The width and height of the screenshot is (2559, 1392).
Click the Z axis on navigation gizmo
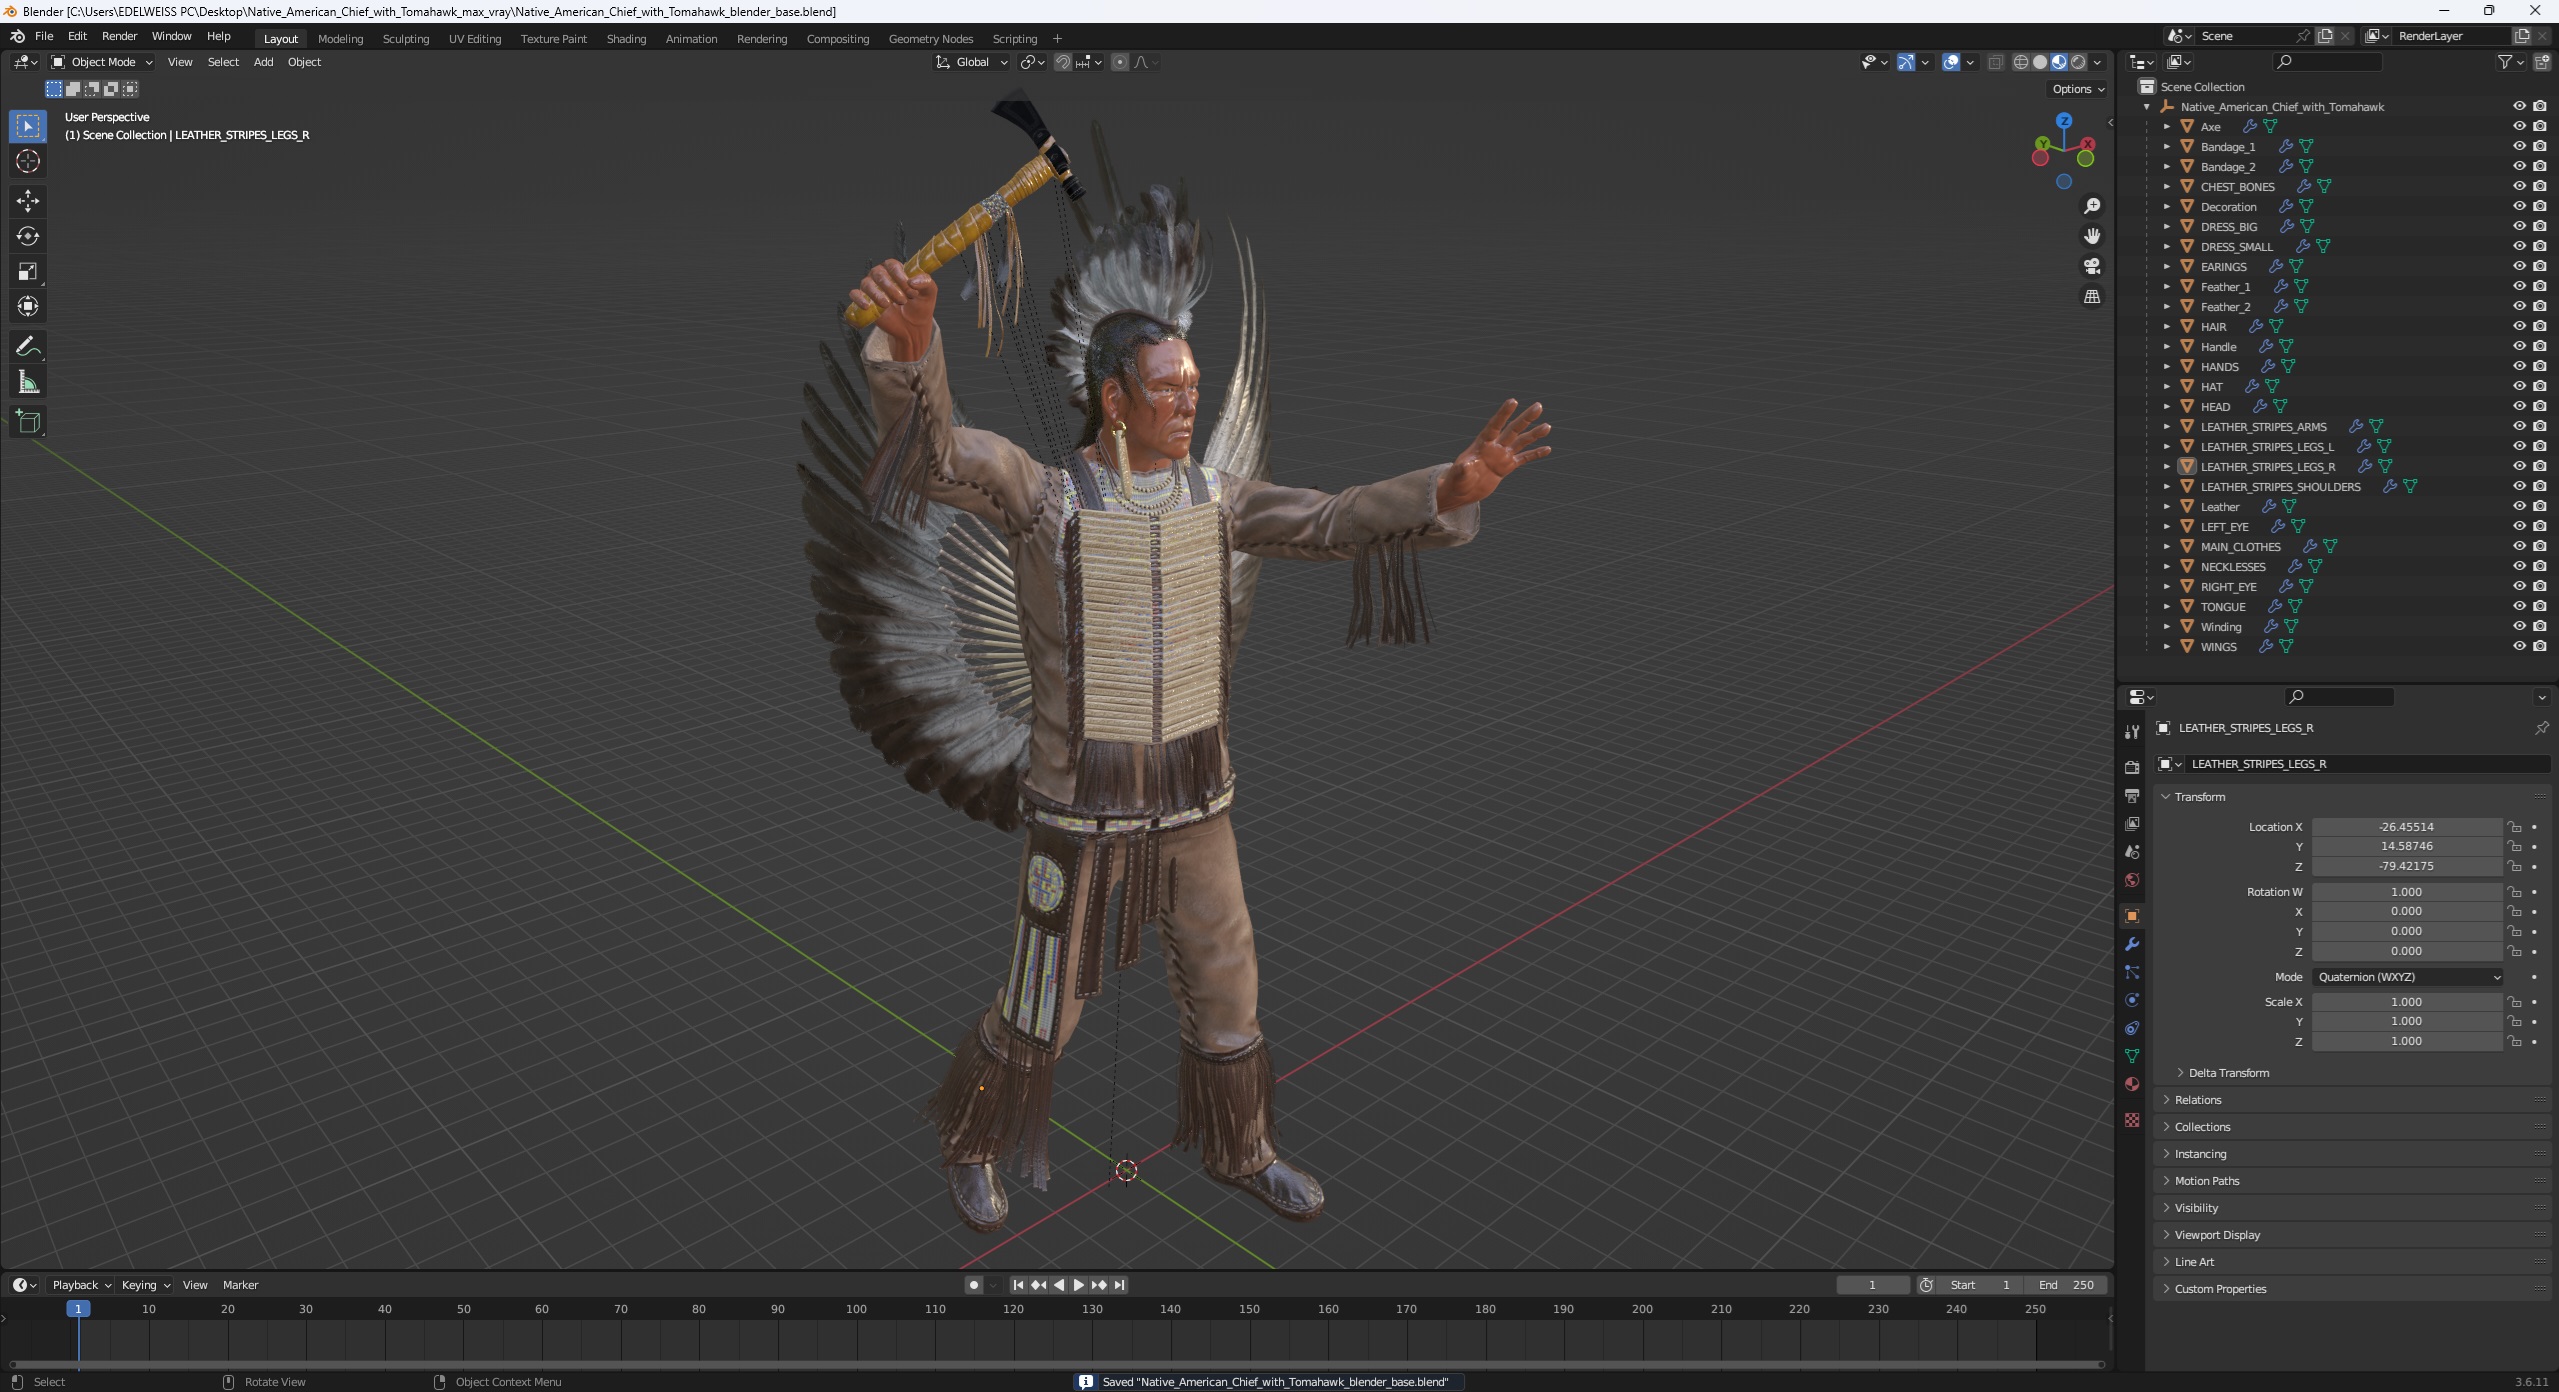pyautogui.click(x=2064, y=121)
